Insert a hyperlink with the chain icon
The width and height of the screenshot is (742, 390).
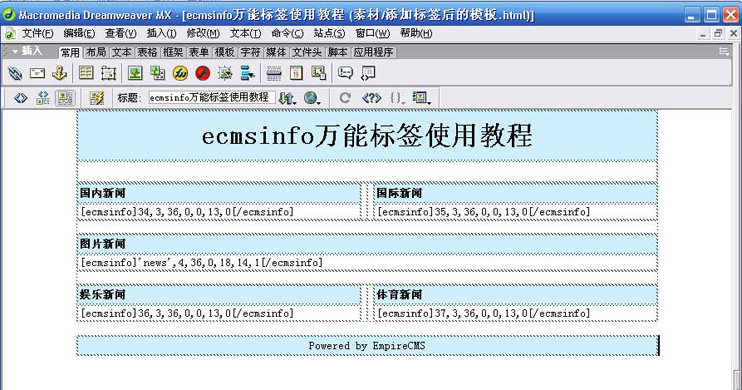[x=15, y=73]
